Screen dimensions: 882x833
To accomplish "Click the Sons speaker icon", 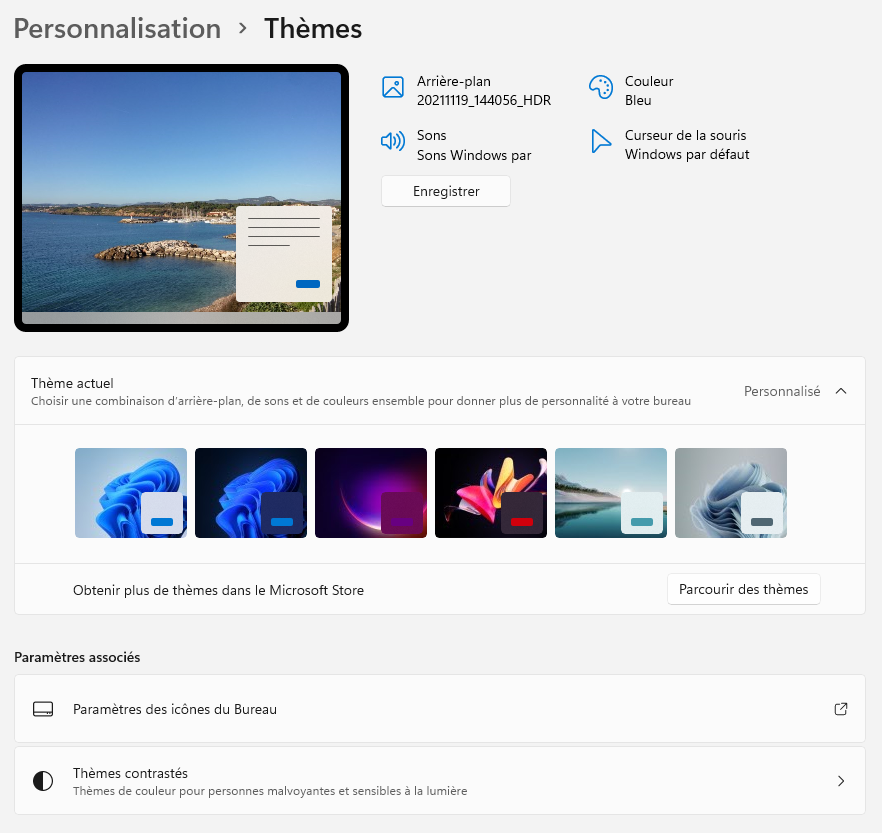I will 393,141.
